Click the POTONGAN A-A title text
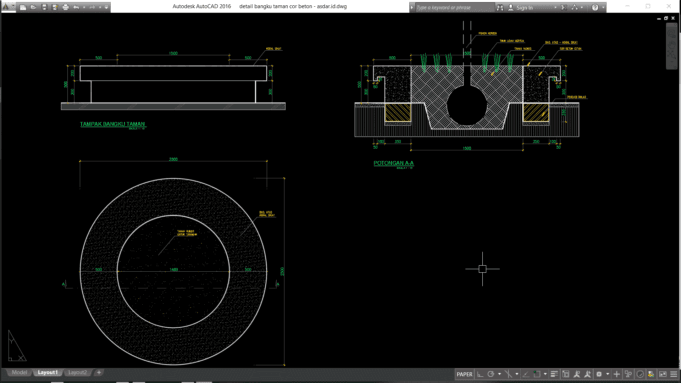Viewport: 681px width, 383px height. (x=394, y=163)
